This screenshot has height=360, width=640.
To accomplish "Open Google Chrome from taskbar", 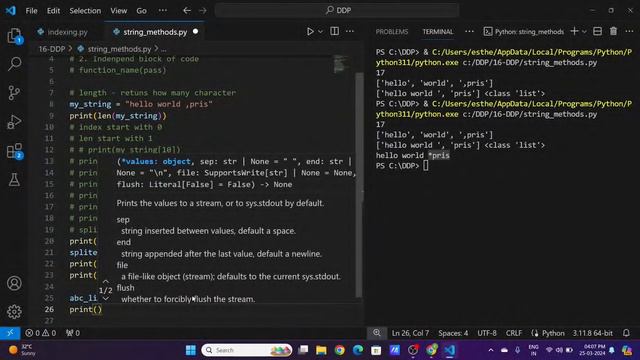I will [340, 350].
